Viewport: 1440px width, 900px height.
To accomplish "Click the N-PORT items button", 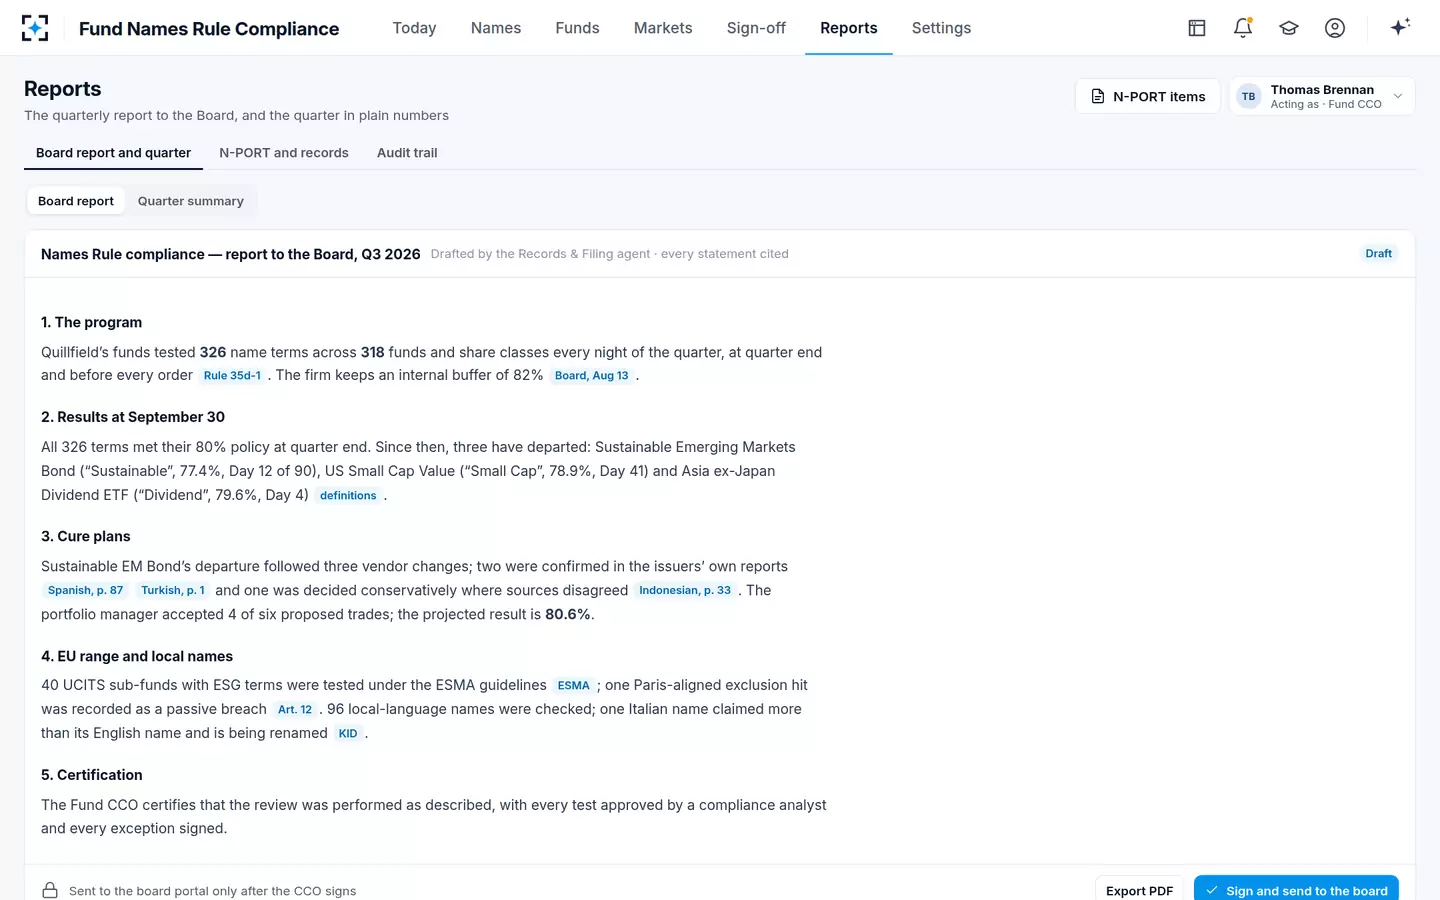I will click(x=1147, y=97).
